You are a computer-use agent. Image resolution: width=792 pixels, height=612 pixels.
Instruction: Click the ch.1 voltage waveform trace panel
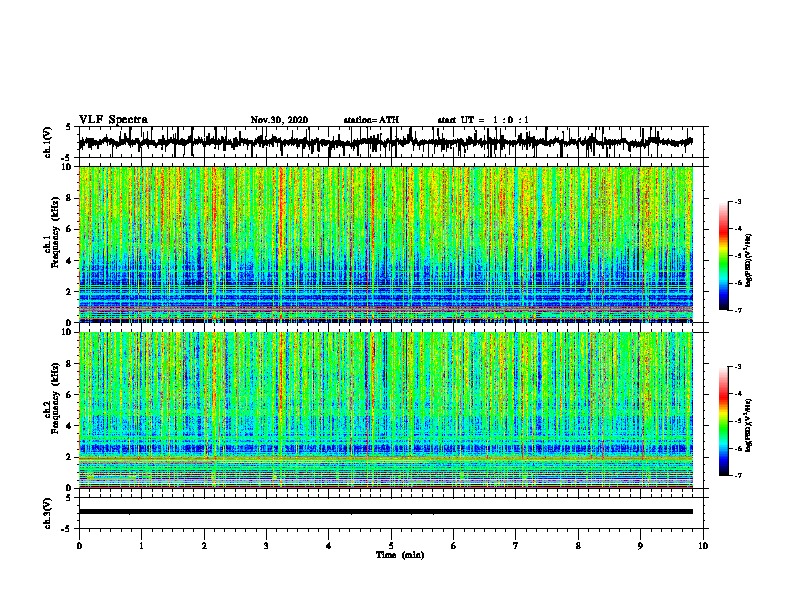(391, 142)
